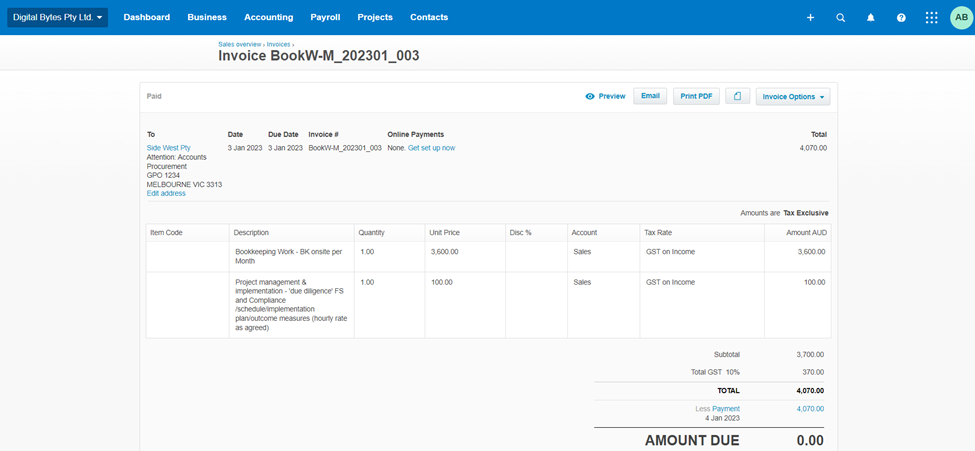
Task: Open the Payroll menu
Action: 325,17
